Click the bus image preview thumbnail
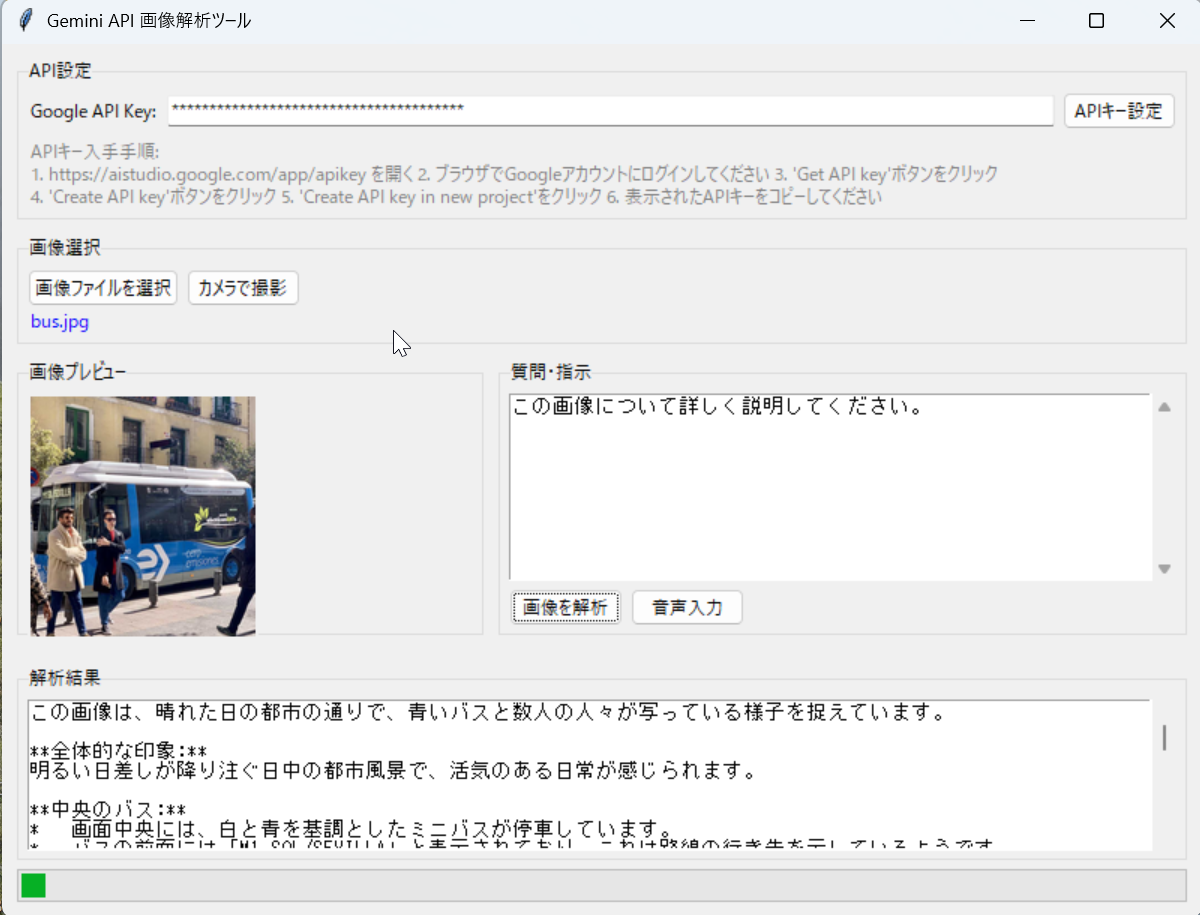This screenshot has height=915, width=1200. [x=143, y=516]
